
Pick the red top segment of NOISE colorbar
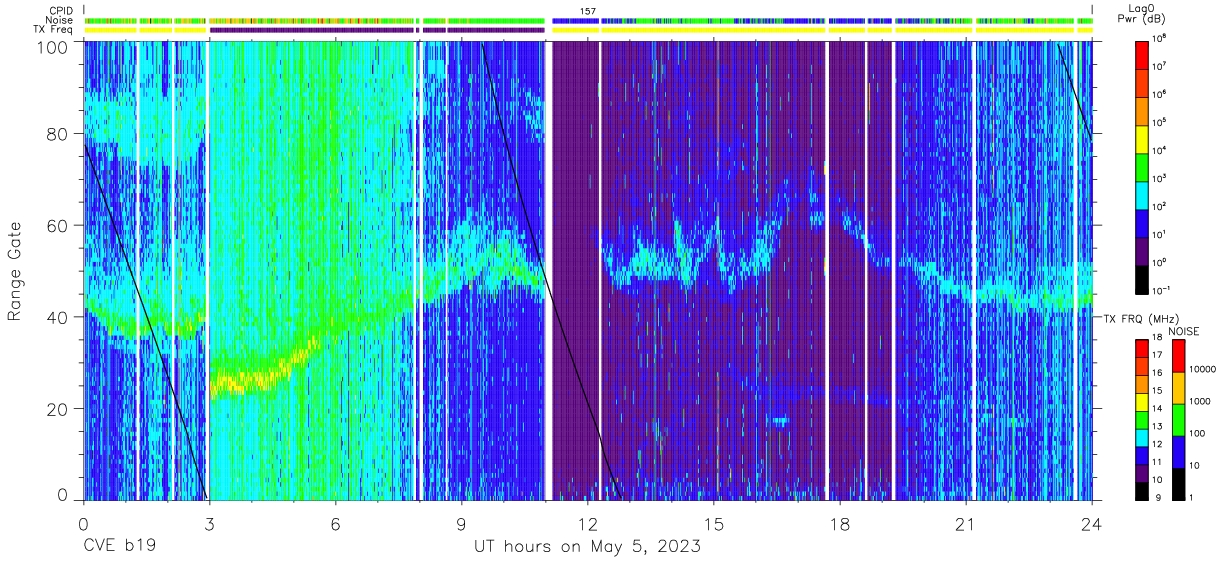(x=1177, y=356)
